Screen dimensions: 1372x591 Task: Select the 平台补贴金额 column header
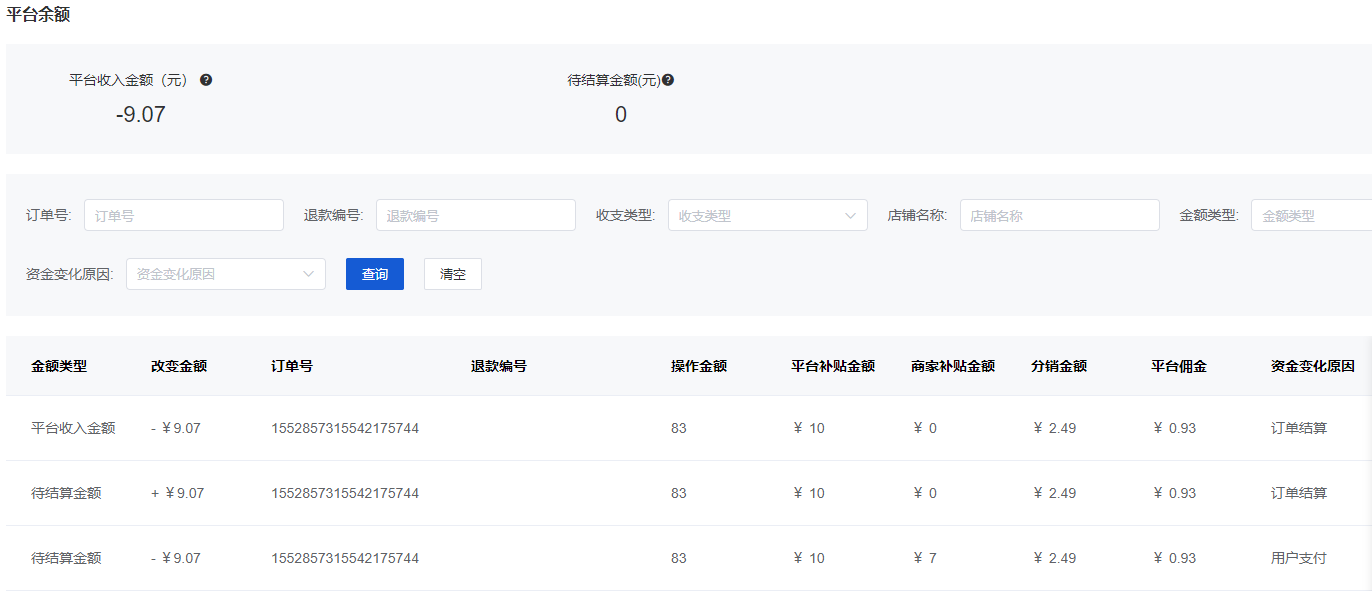[x=833, y=366]
